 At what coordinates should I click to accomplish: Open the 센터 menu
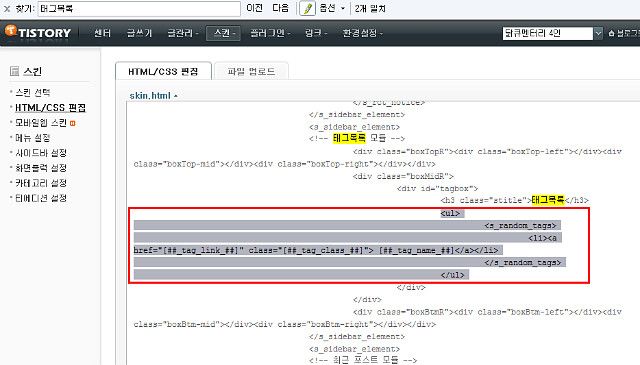tap(102, 33)
